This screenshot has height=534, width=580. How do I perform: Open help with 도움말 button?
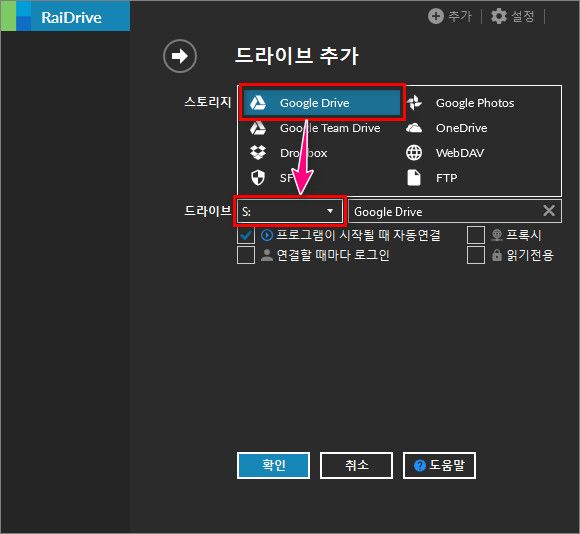[x=439, y=465]
